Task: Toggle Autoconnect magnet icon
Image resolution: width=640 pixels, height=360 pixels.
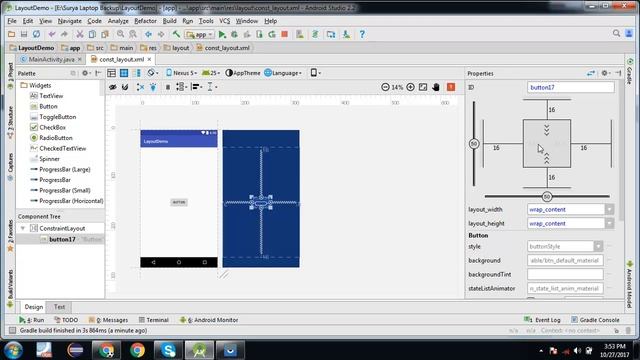Action: [x=125, y=87]
